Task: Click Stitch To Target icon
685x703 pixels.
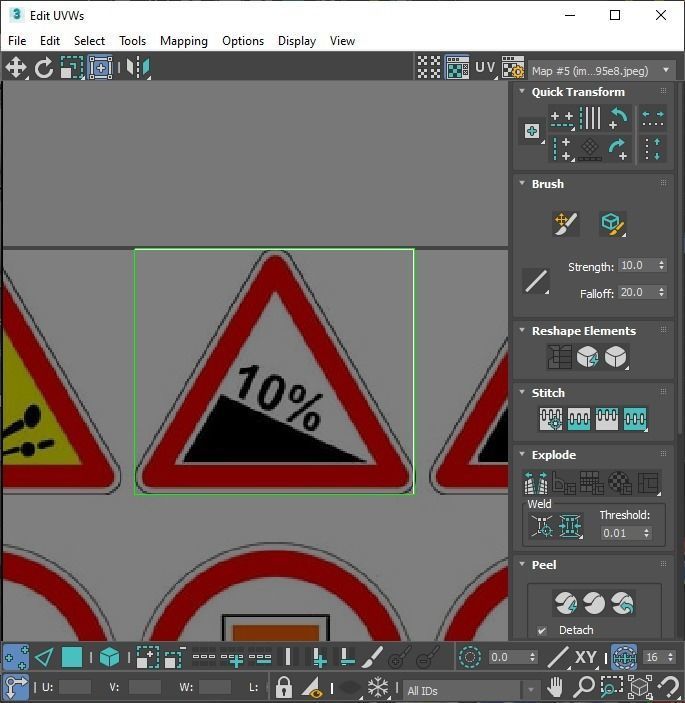Action: (551, 419)
